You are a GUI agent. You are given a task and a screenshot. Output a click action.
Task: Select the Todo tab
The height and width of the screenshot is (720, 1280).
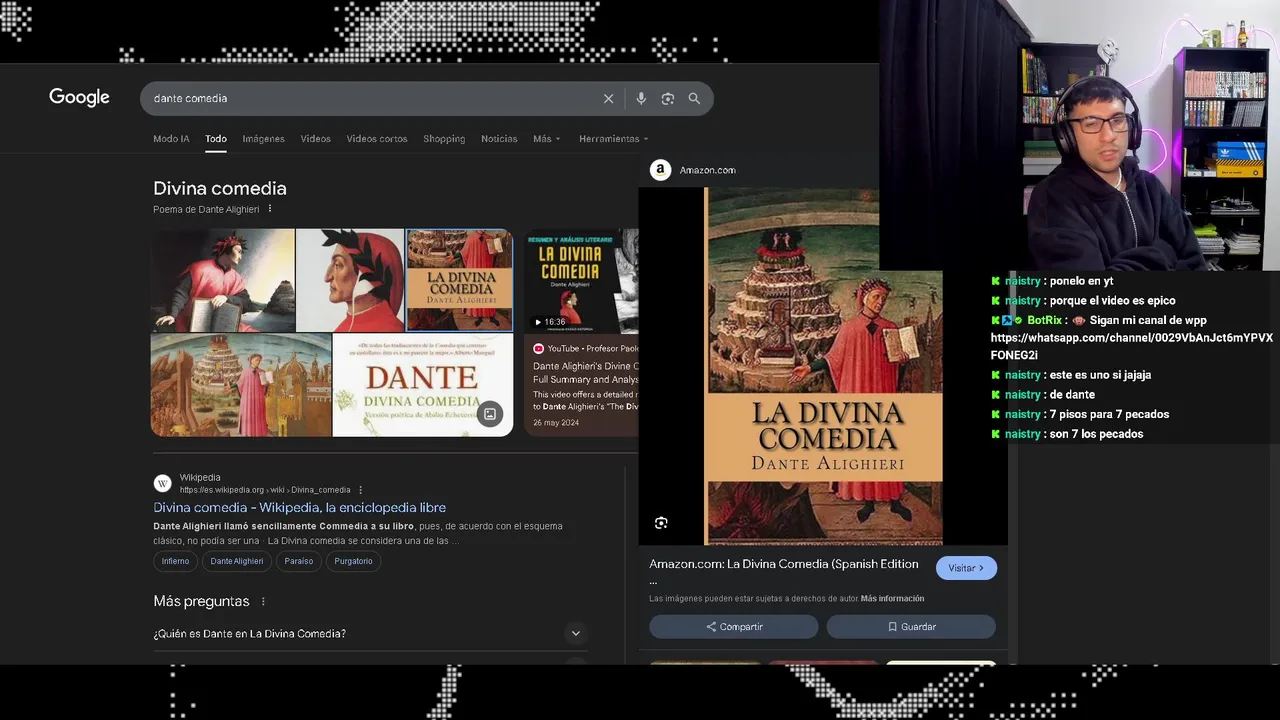point(216,139)
